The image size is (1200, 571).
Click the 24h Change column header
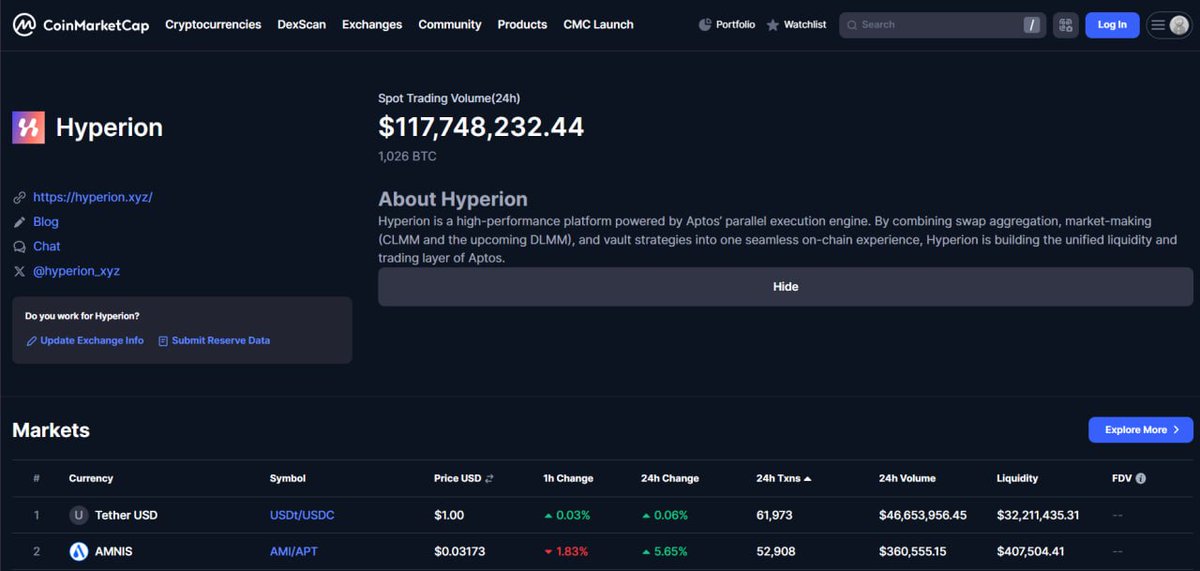(x=670, y=479)
